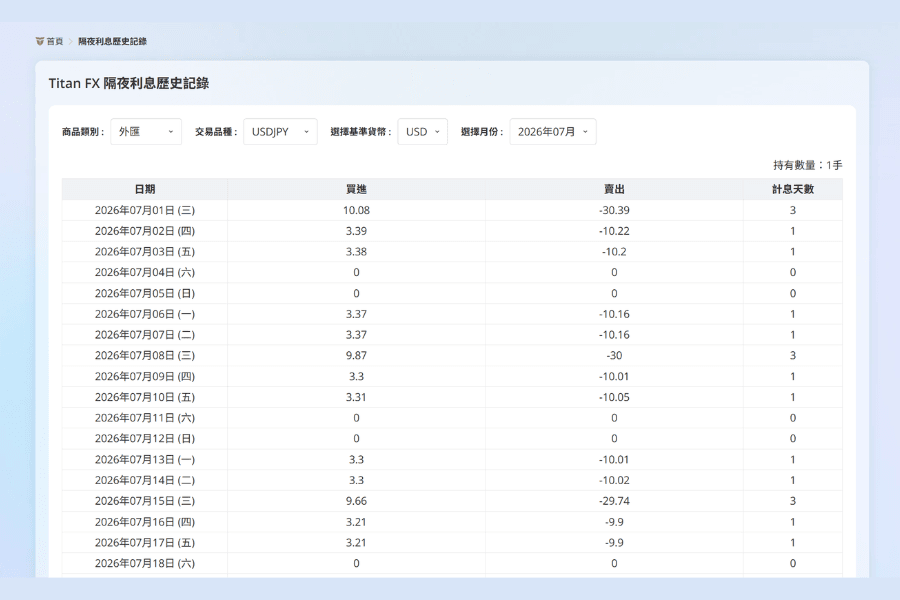Select the 3.39 buy value cell
The image size is (900, 600).
click(x=356, y=231)
